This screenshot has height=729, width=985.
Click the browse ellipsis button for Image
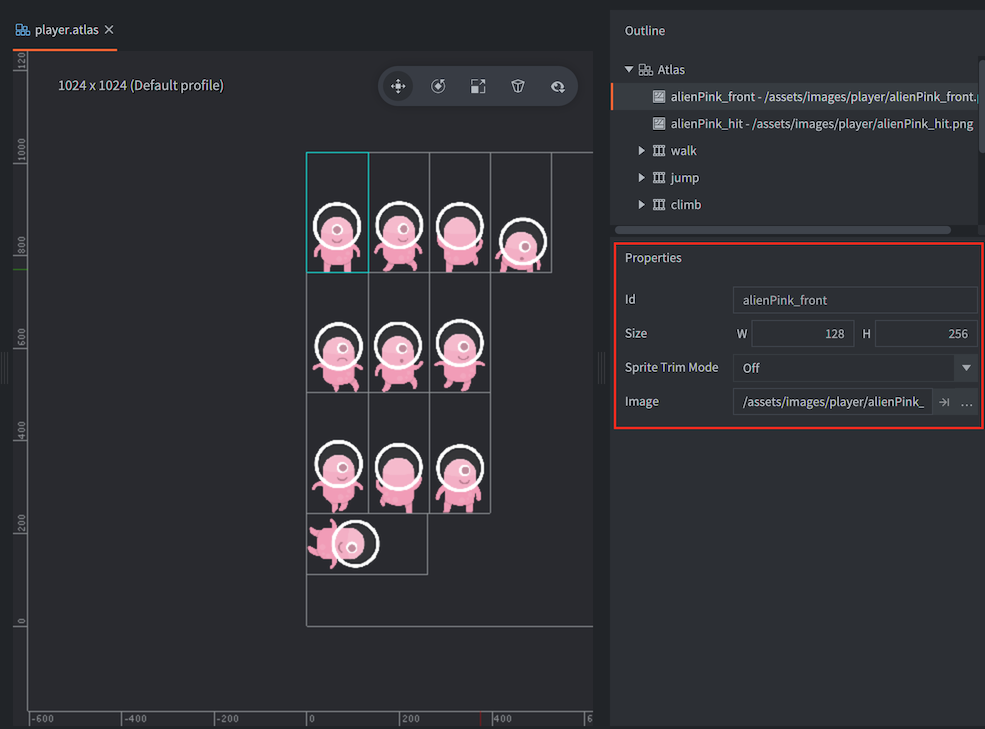(966, 402)
